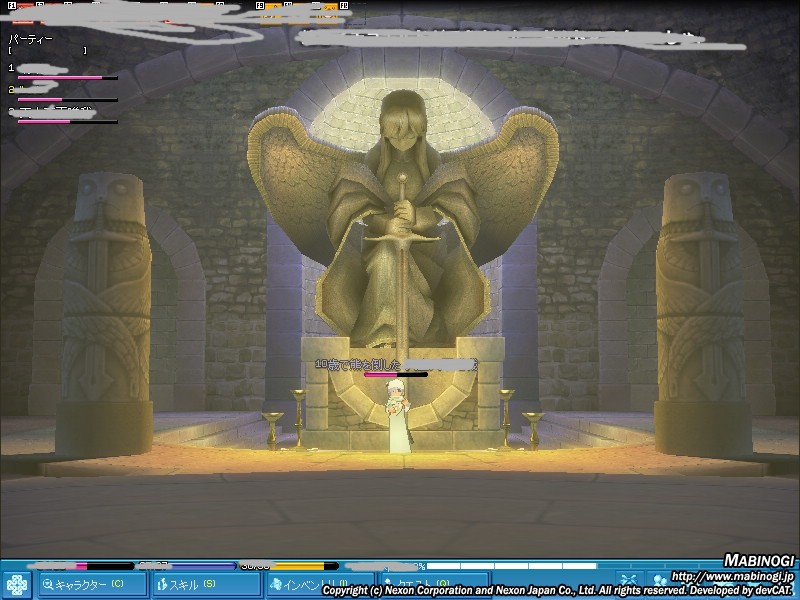Click the パーティー party header
The height and width of the screenshot is (600, 800).
coord(31,39)
